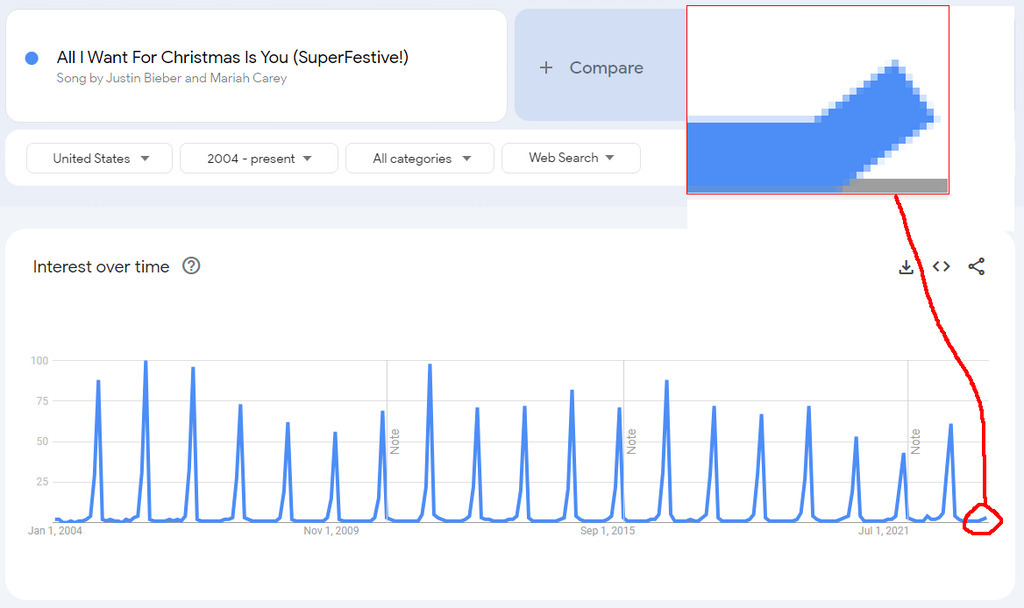Click the "Nov 1, 2009" axis date
The width and height of the screenshot is (1024, 608).
pos(331,531)
